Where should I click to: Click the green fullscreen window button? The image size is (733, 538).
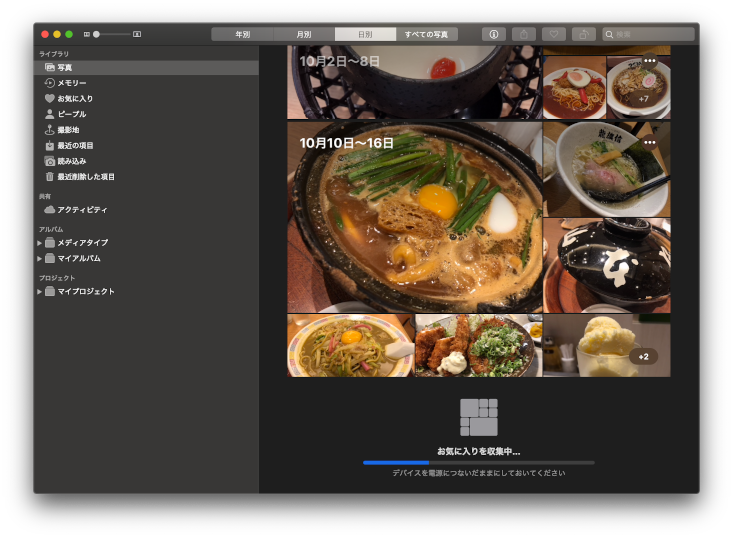click(69, 34)
